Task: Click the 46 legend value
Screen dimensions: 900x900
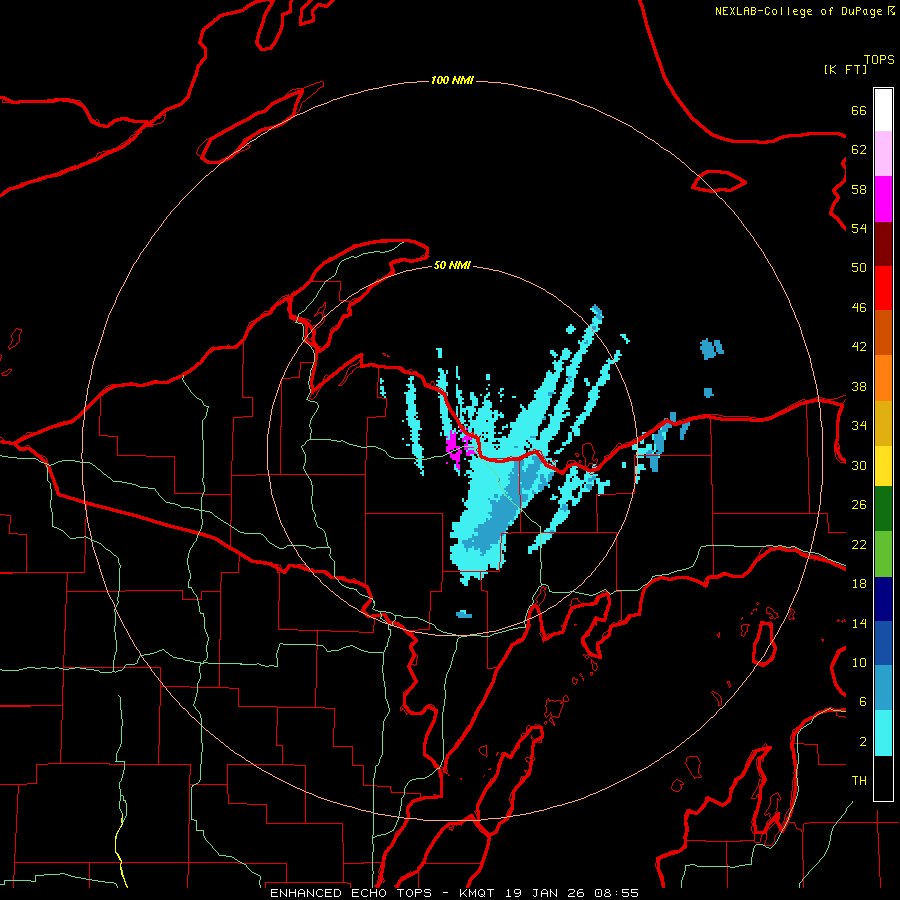Action: pos(859,308)
